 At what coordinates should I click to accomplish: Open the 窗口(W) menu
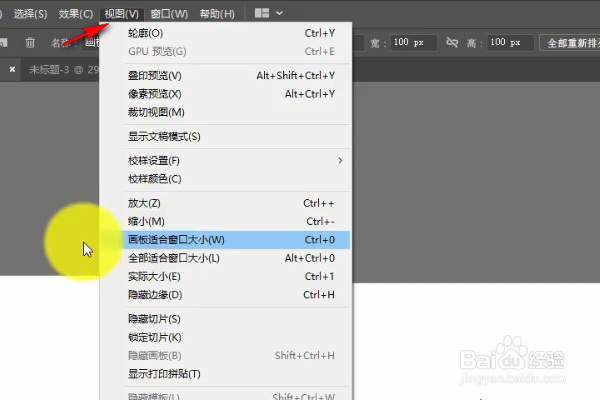(169, 14)
